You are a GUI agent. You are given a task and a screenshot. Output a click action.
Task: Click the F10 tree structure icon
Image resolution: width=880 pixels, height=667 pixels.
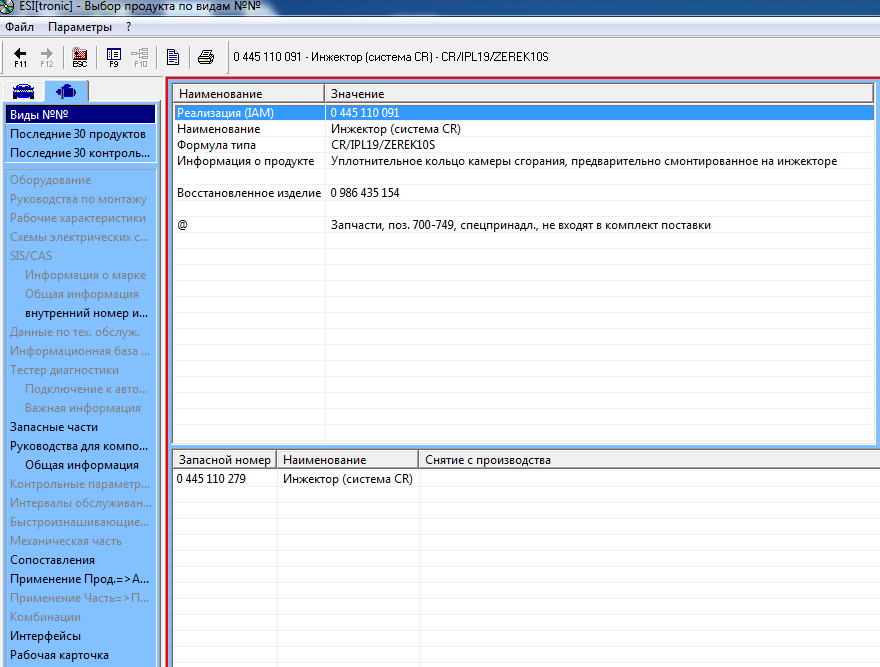tap(140, 56)
